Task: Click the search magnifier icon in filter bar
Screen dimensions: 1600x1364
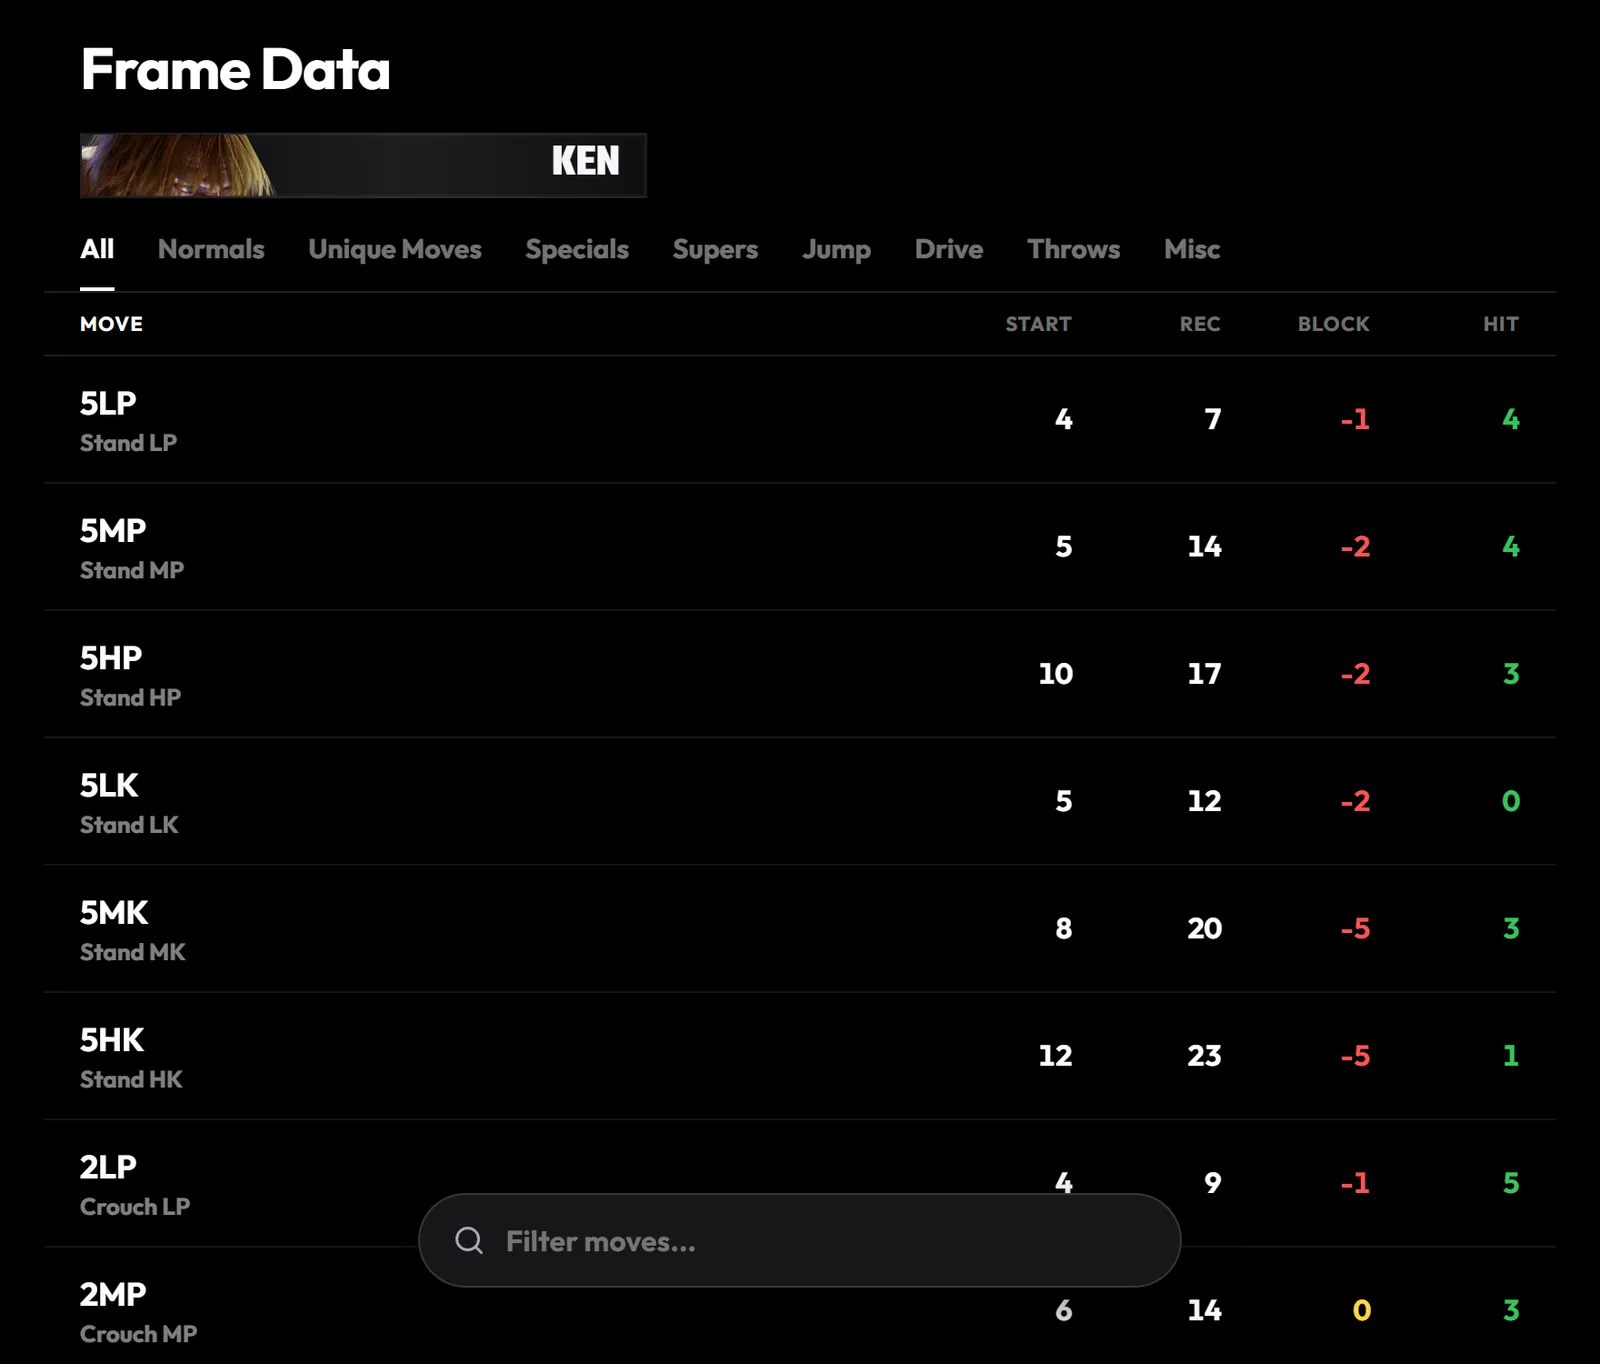Action: (x=469, y=1241)
